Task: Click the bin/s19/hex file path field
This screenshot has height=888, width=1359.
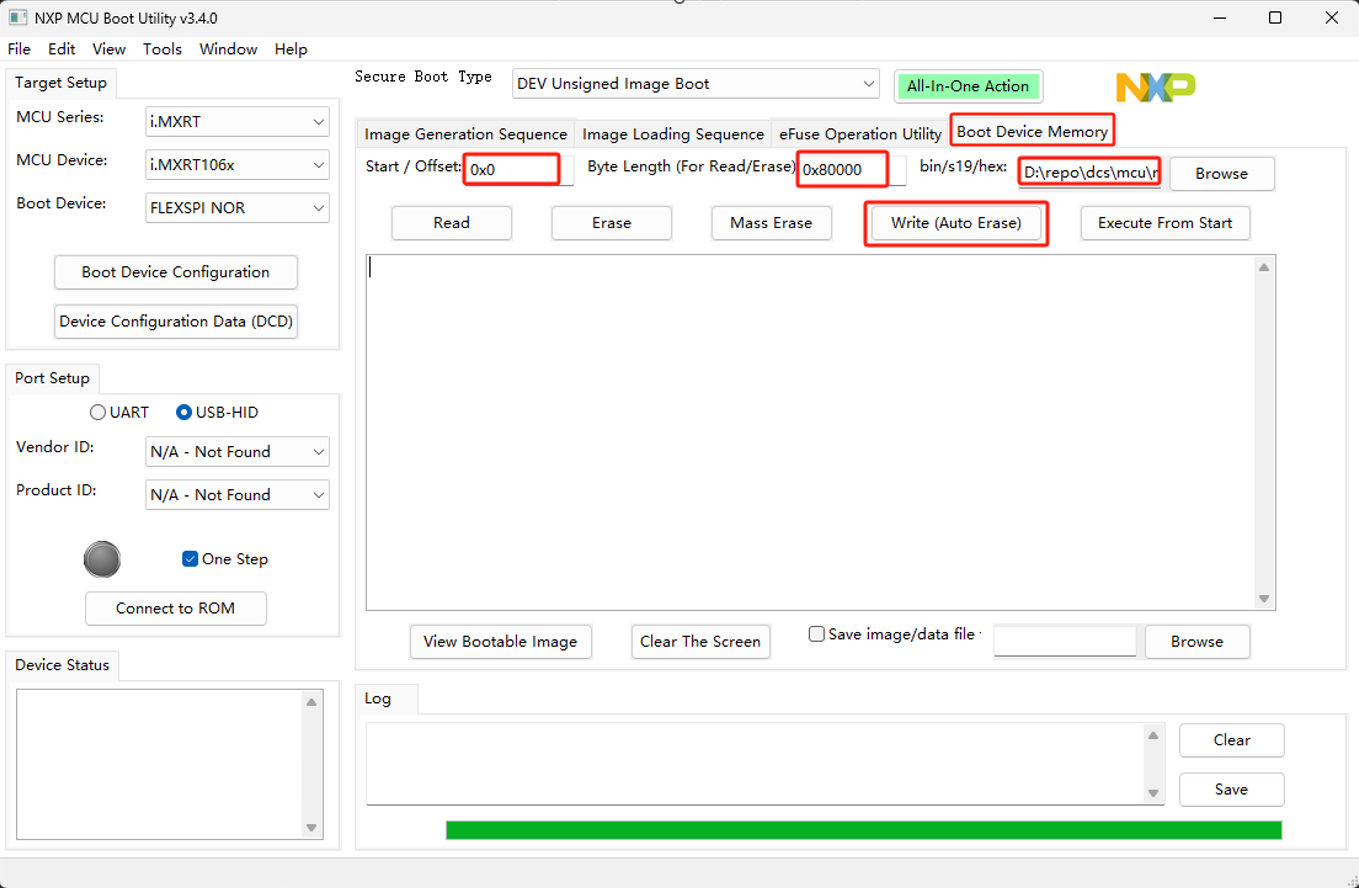Action: 1090,173
